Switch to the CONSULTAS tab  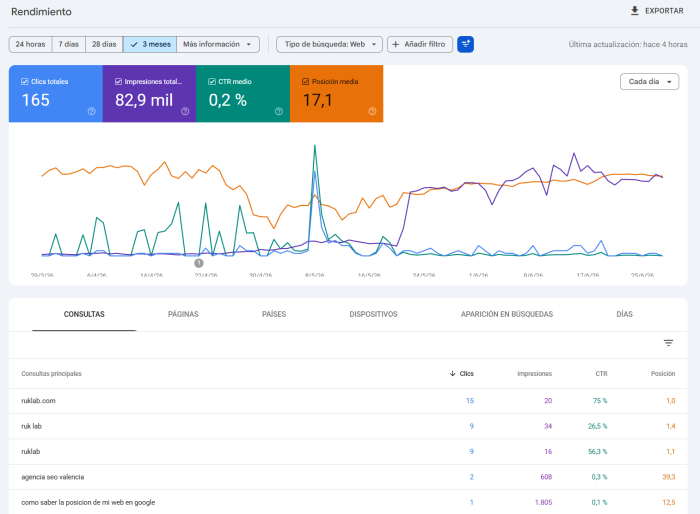84,314
